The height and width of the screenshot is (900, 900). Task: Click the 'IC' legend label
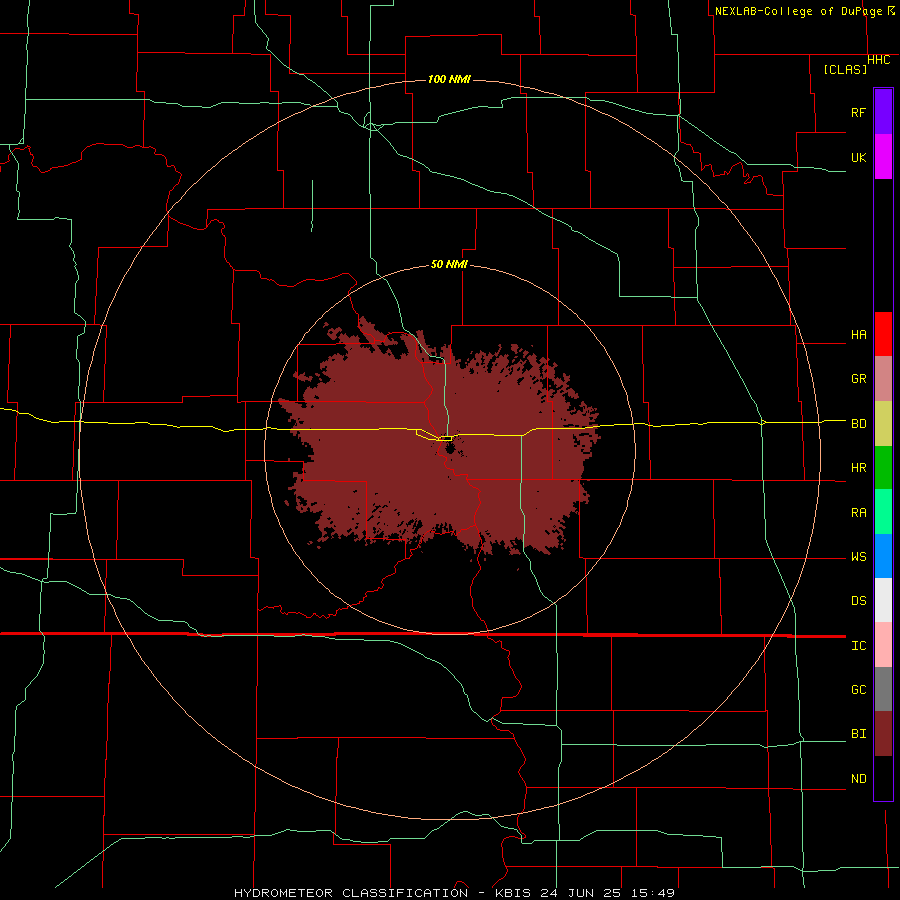[x=858, y=645]
